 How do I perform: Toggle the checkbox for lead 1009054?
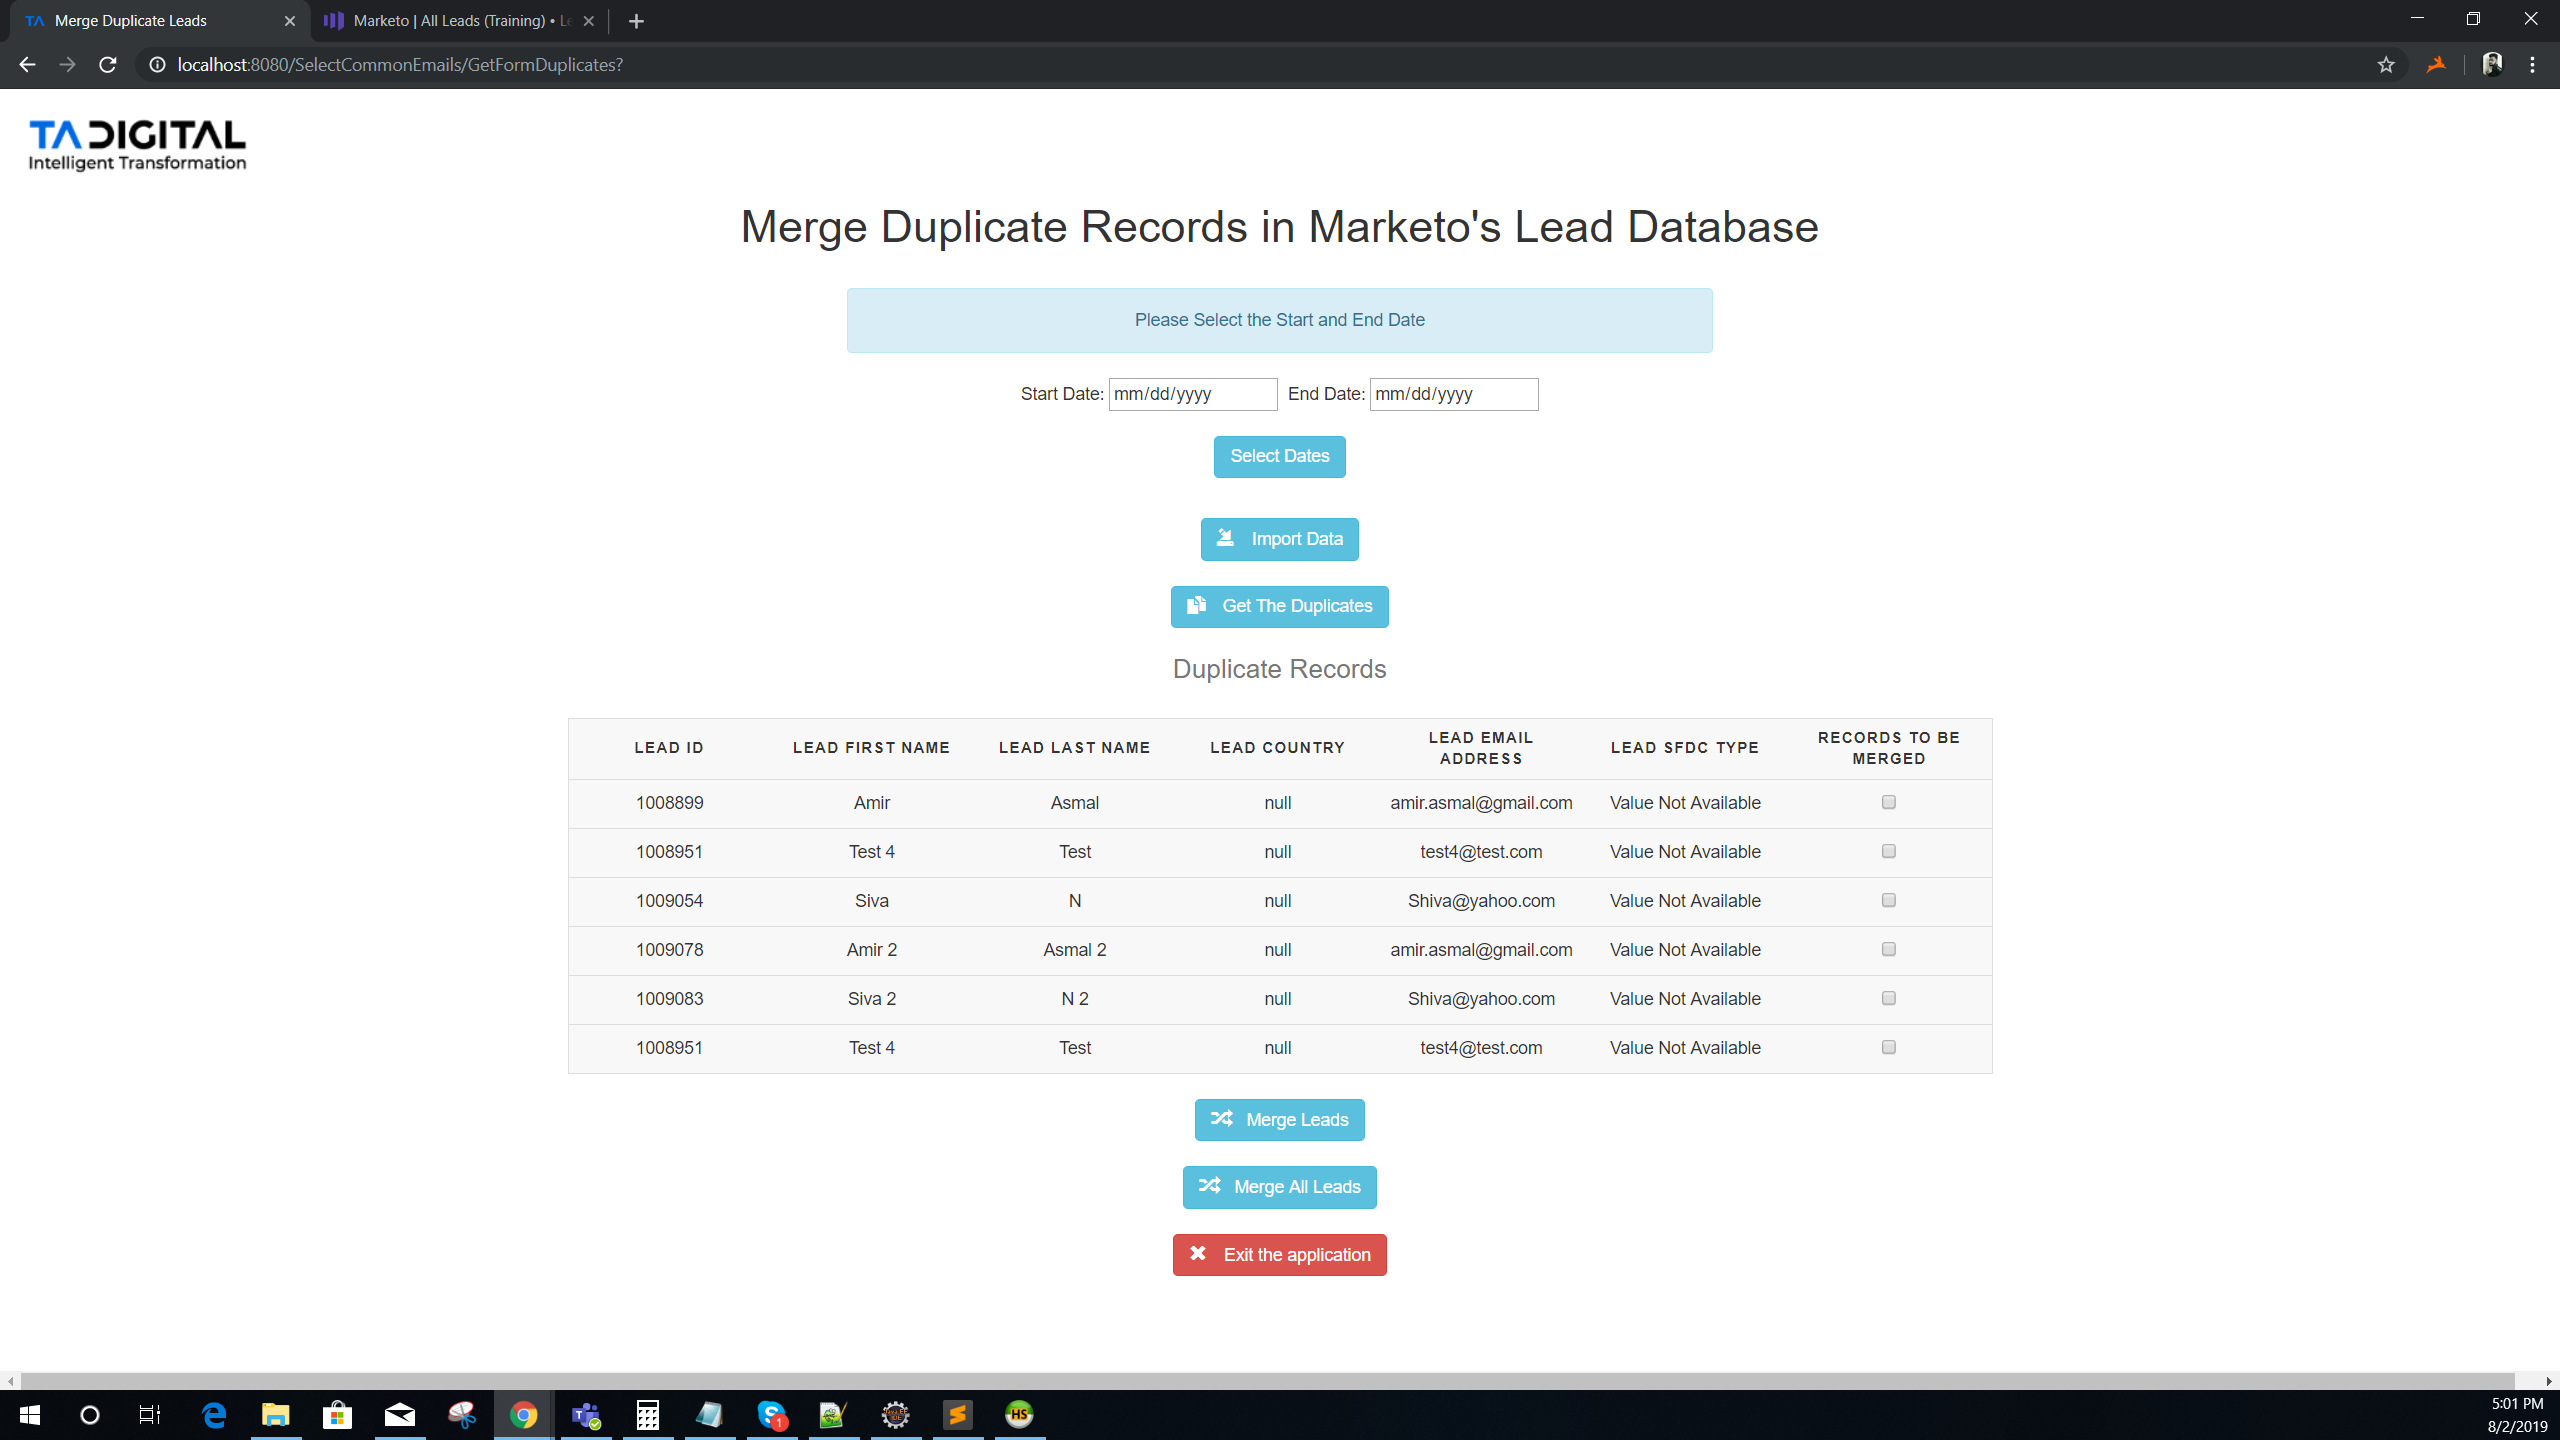point(1890,900)
